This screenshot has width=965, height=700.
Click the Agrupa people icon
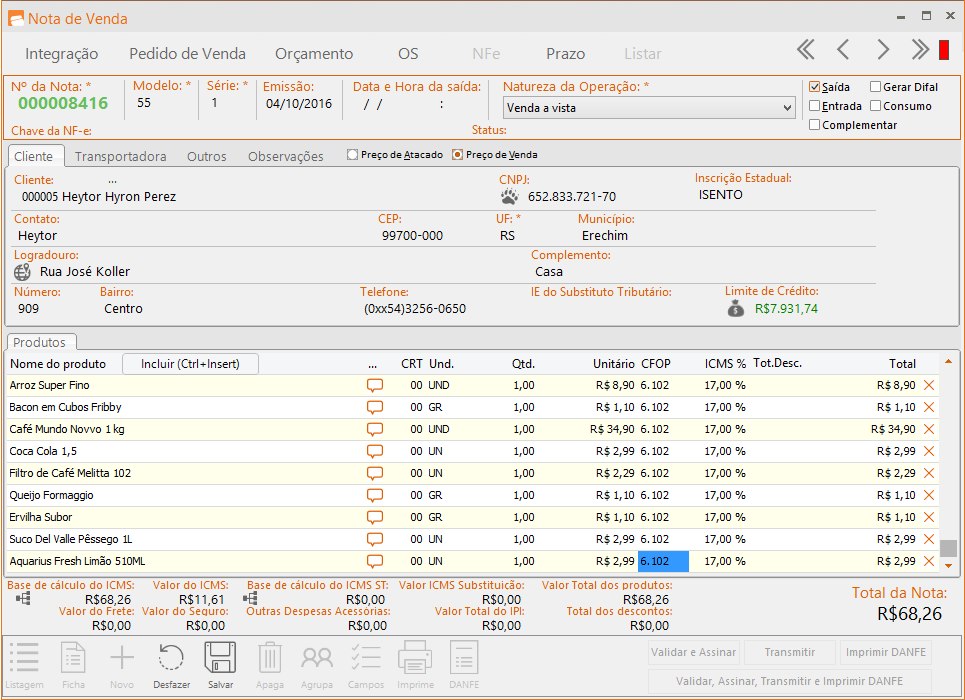[x=317, y=664]
